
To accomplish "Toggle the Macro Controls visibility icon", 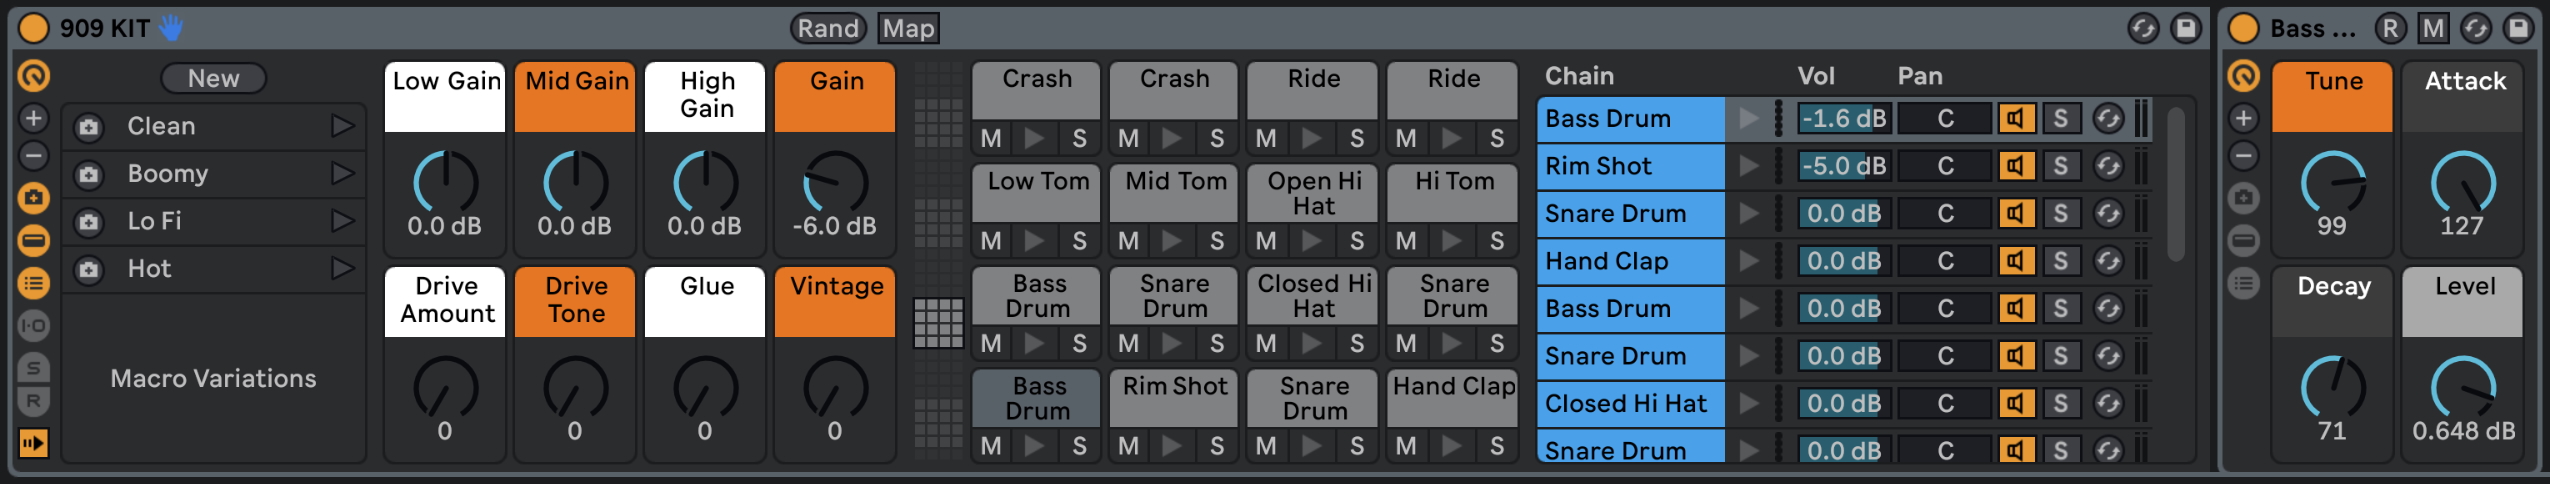I will pyautogui.click(x=33, y=241).
